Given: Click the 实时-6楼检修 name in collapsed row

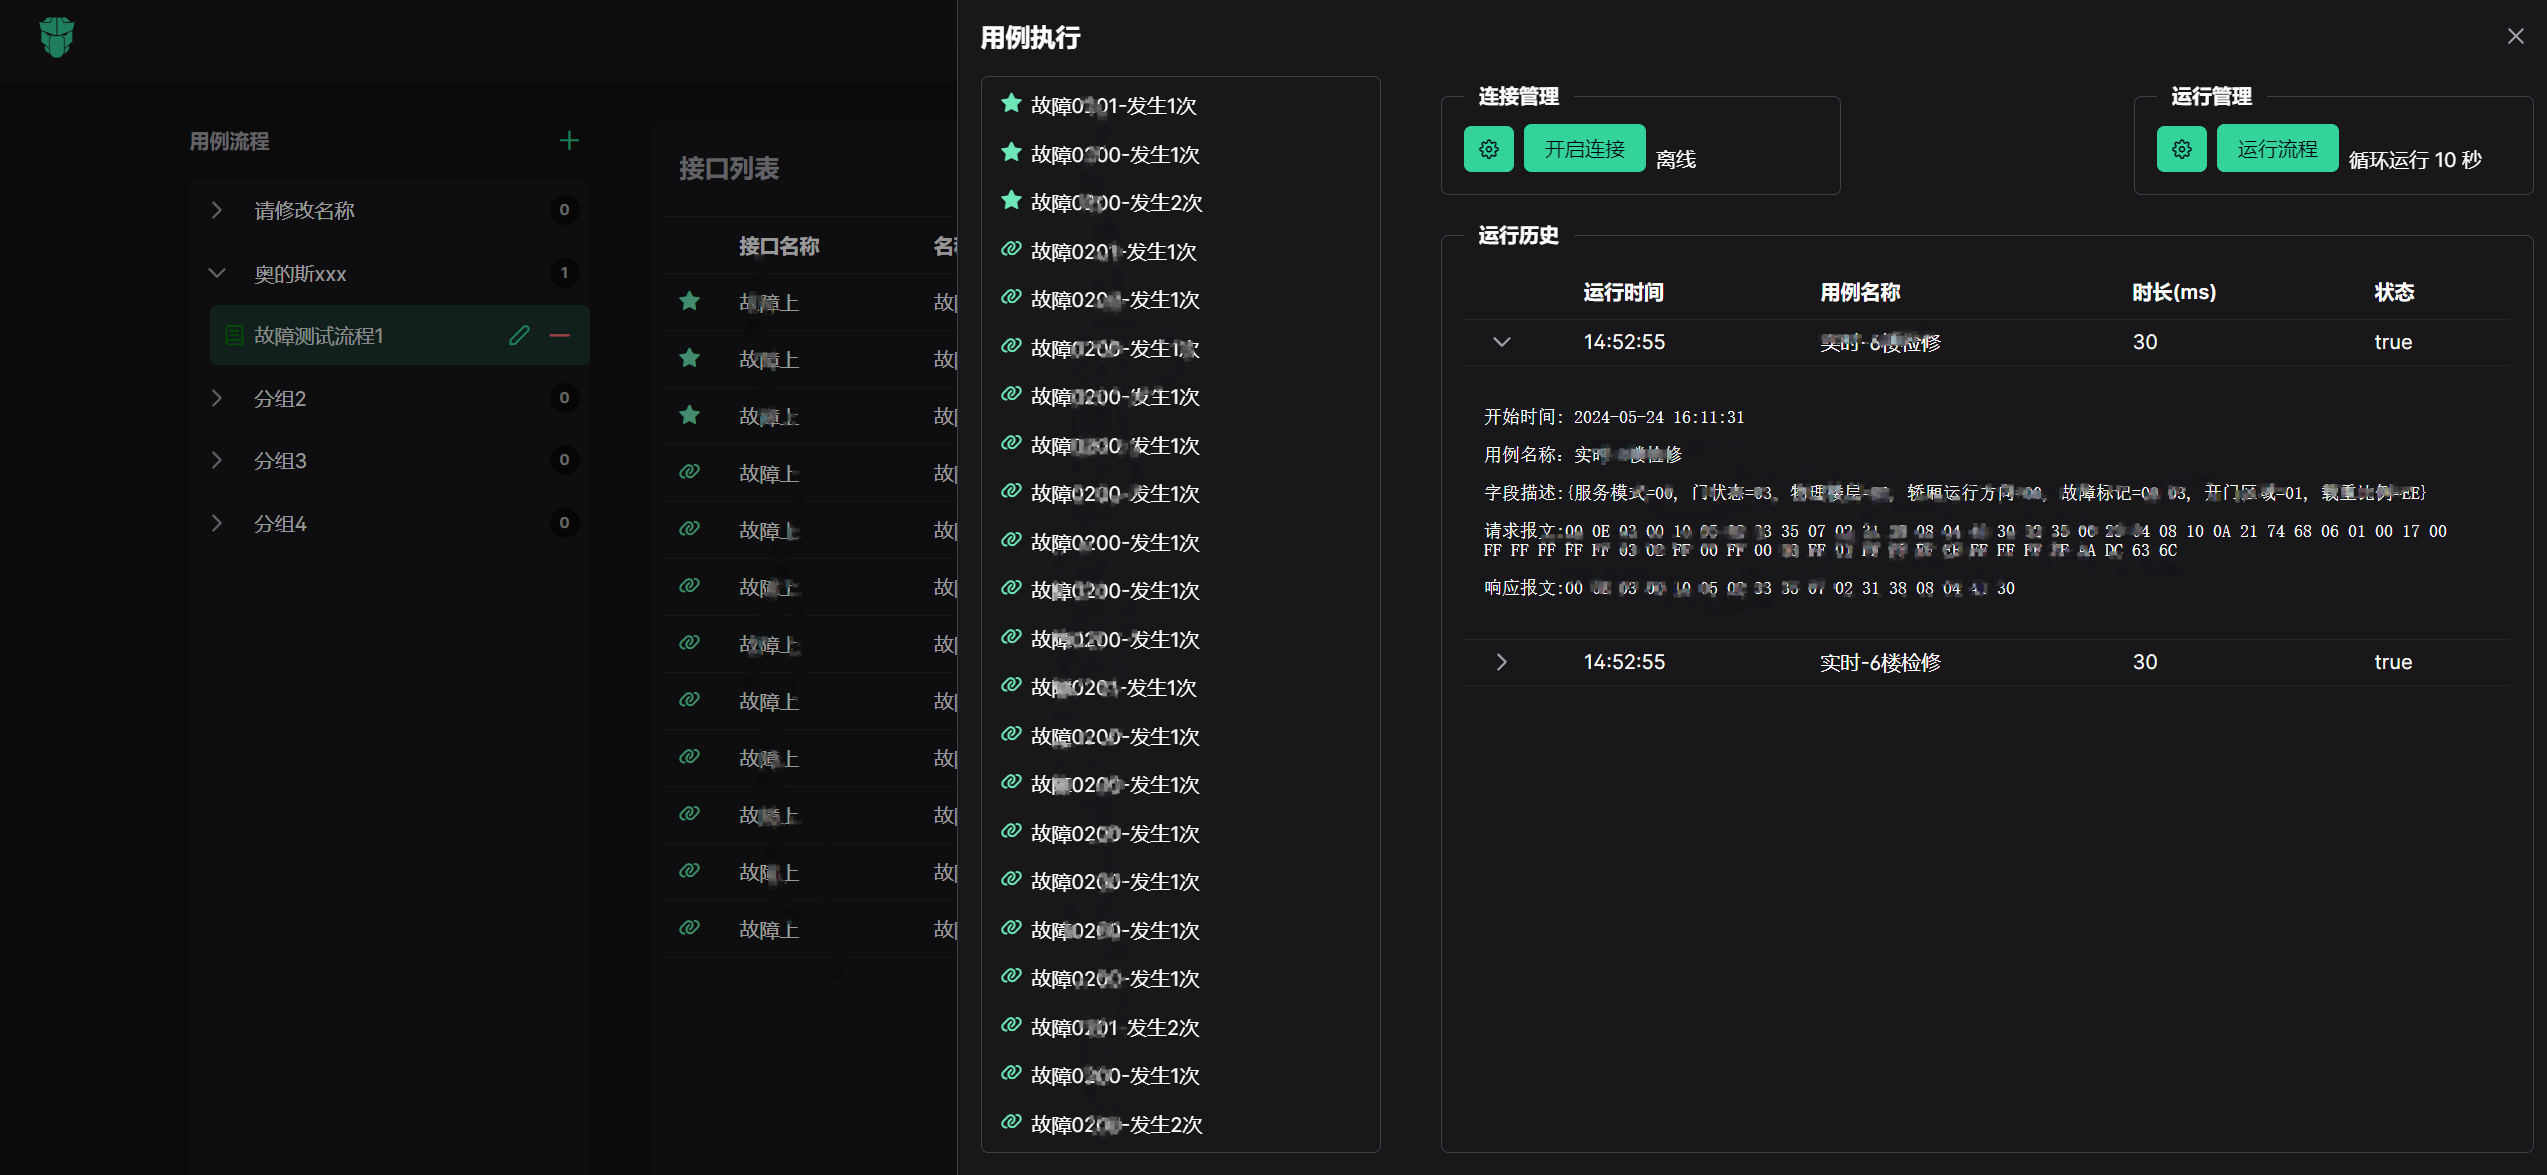Looking at the screenshot, I should (x=1880, y=662).
